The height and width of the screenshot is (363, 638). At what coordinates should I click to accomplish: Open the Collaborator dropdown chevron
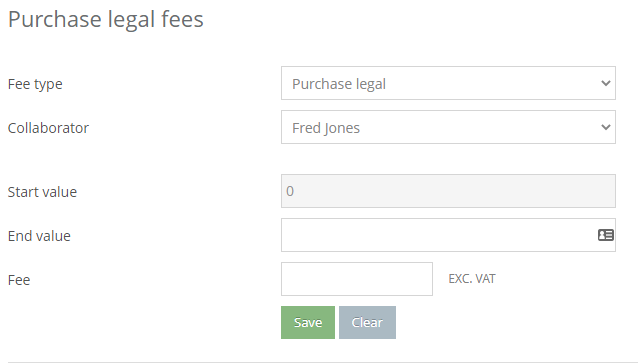point(605,127)
